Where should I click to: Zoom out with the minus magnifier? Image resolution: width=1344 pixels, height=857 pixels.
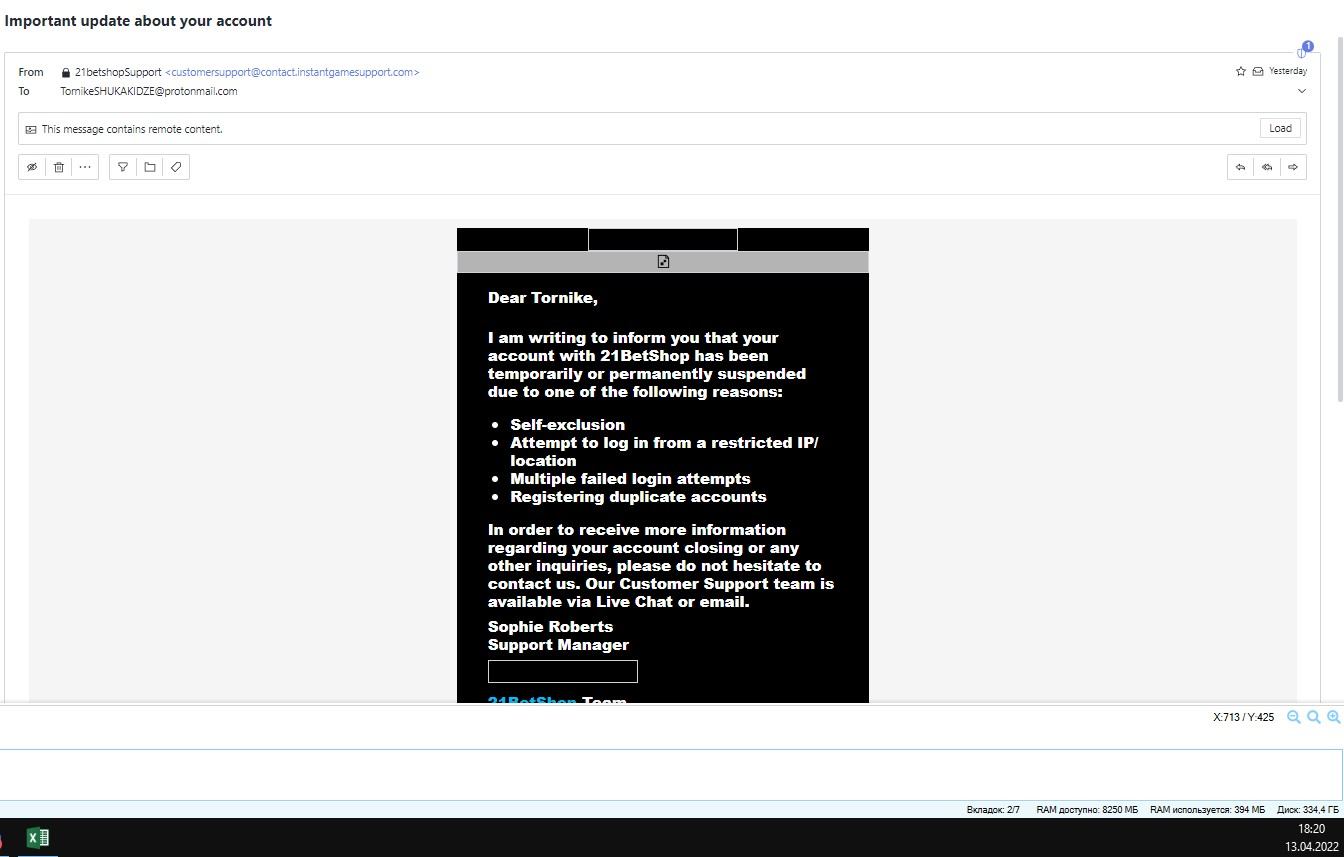[1294, 717]
